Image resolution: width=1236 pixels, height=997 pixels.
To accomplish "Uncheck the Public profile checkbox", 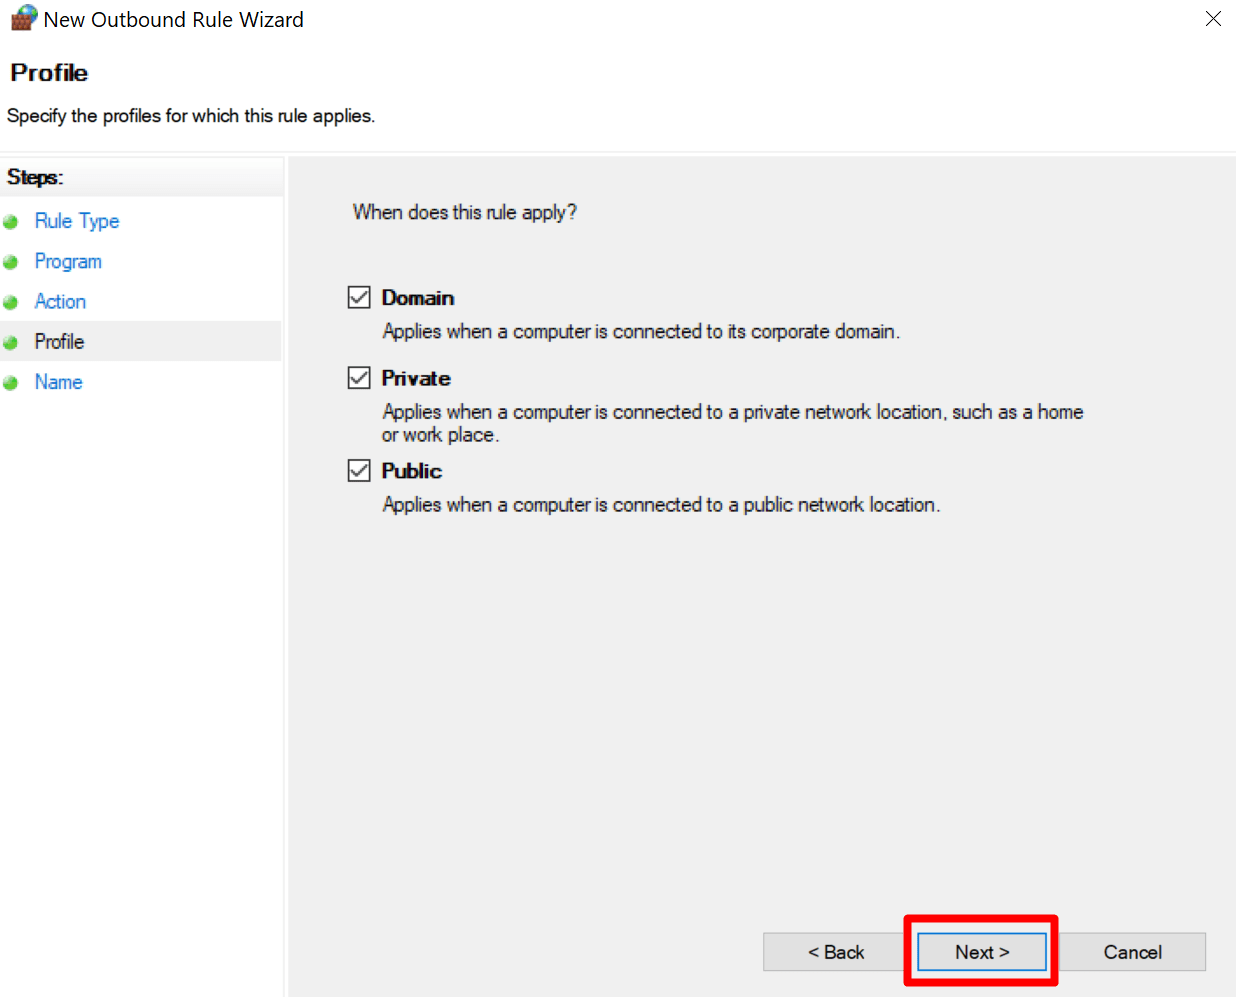I will click(x=359, y=471).
